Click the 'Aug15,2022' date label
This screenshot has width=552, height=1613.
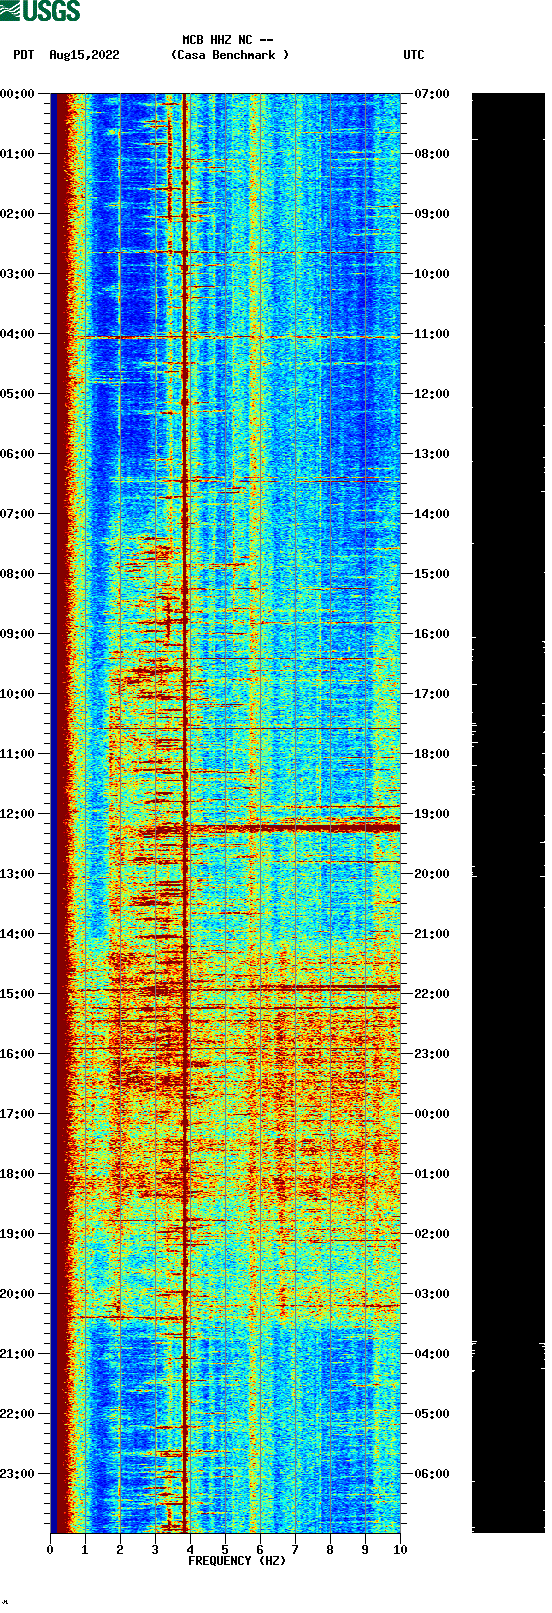click(x=84, y=55)
